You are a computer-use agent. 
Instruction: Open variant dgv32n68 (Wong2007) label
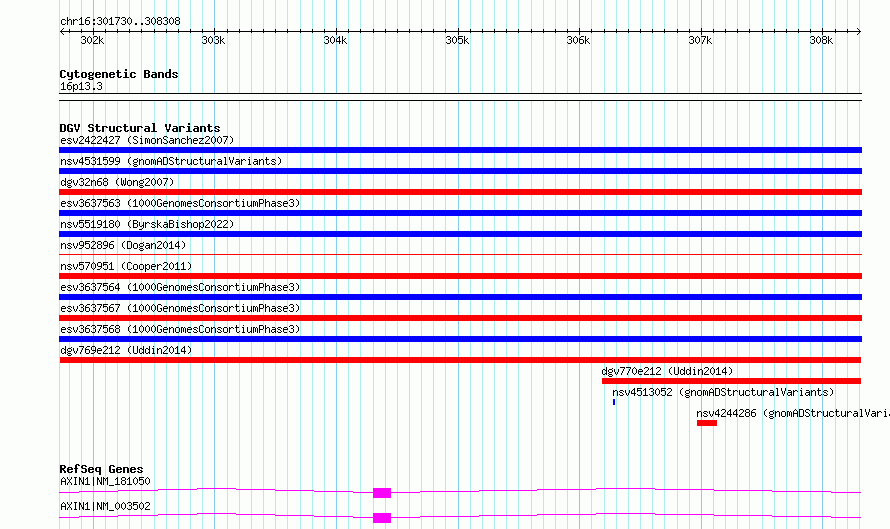117,182
